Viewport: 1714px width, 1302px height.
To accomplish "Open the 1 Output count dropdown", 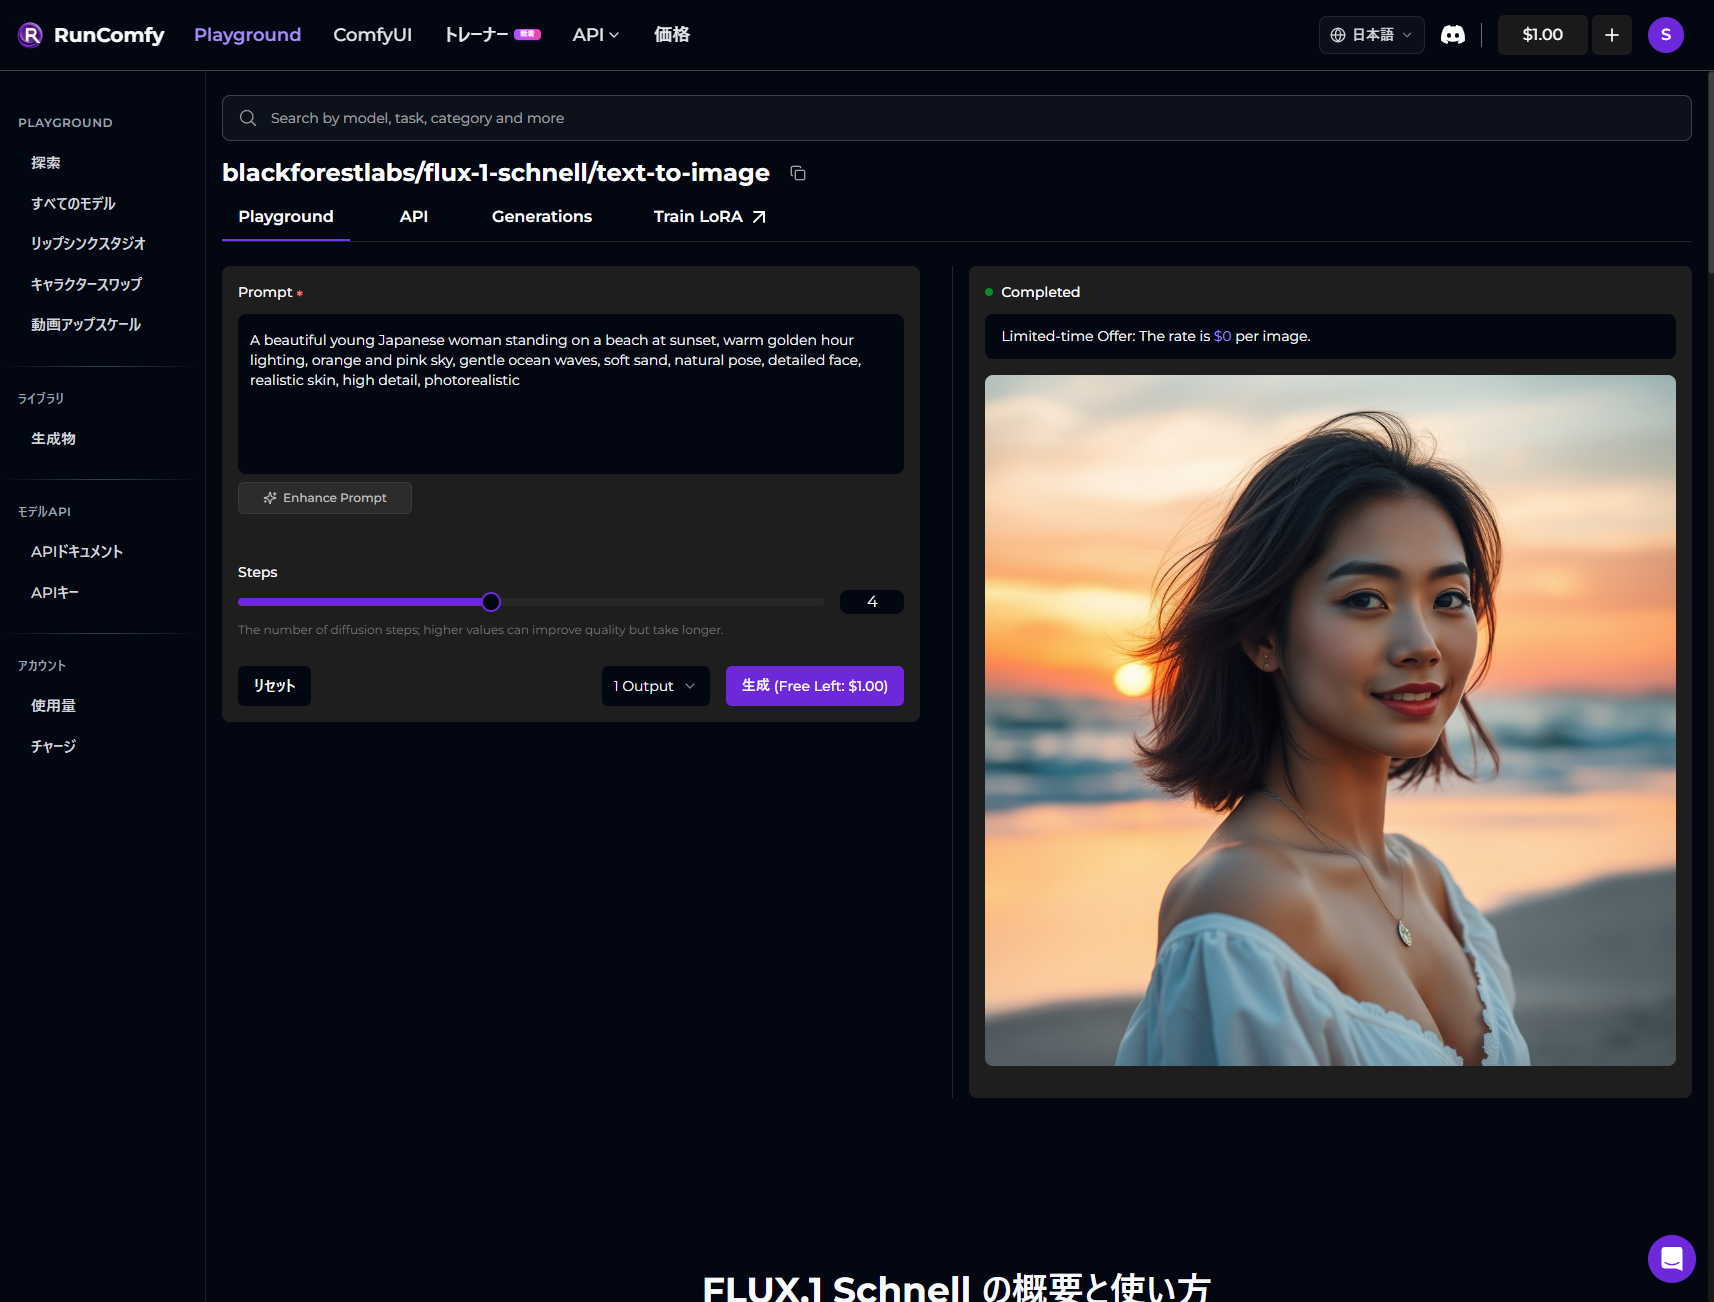I will (655, 686).
